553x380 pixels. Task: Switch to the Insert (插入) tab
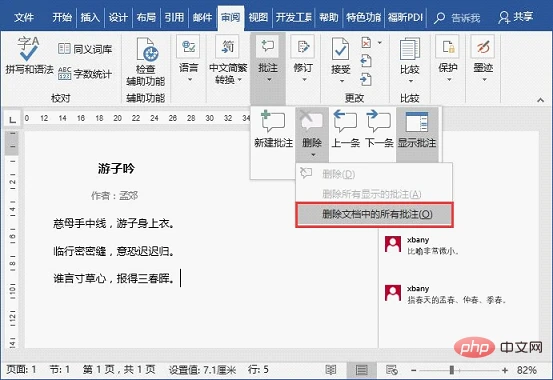pos(90,17)
